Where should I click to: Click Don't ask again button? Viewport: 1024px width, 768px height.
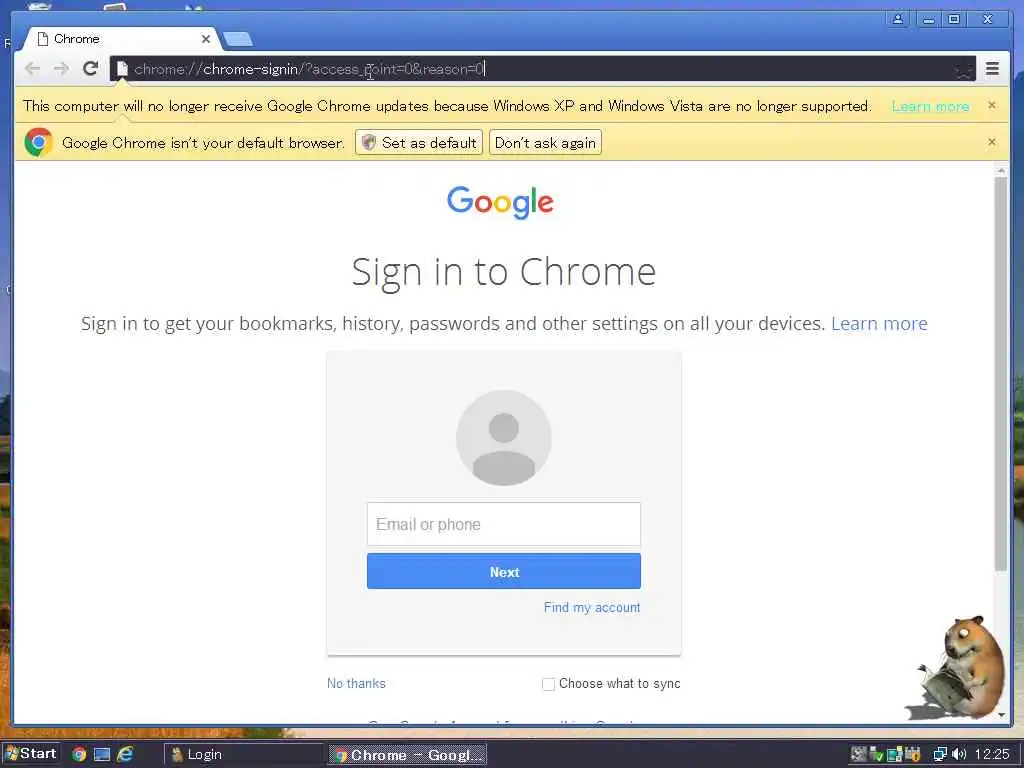(x=545, y=142)
